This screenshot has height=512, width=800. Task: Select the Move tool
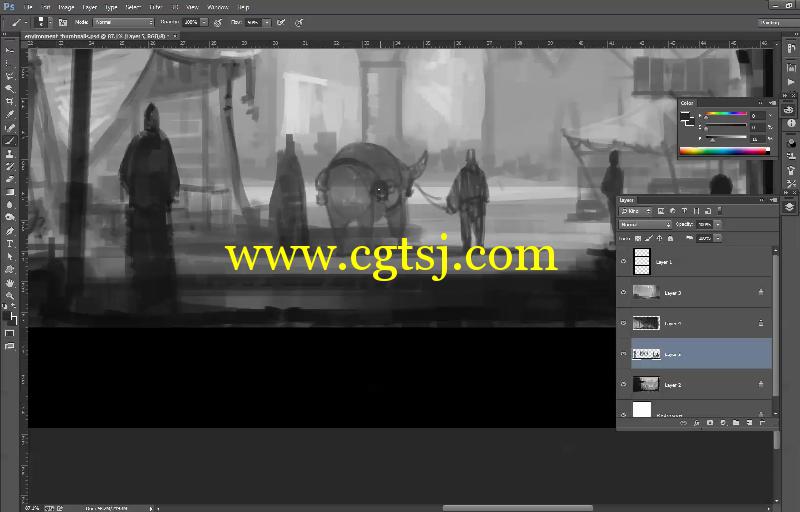(10, 50)
